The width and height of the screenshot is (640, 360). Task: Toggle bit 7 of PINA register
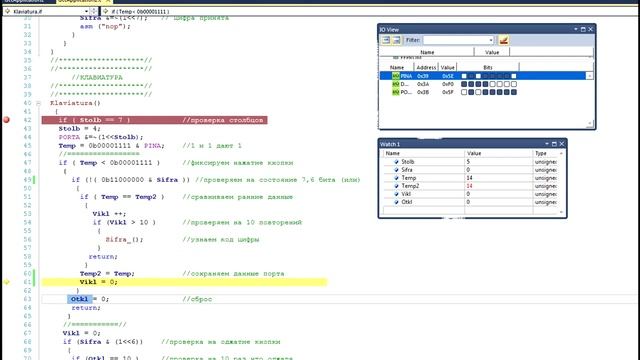(x=464, y=76)
